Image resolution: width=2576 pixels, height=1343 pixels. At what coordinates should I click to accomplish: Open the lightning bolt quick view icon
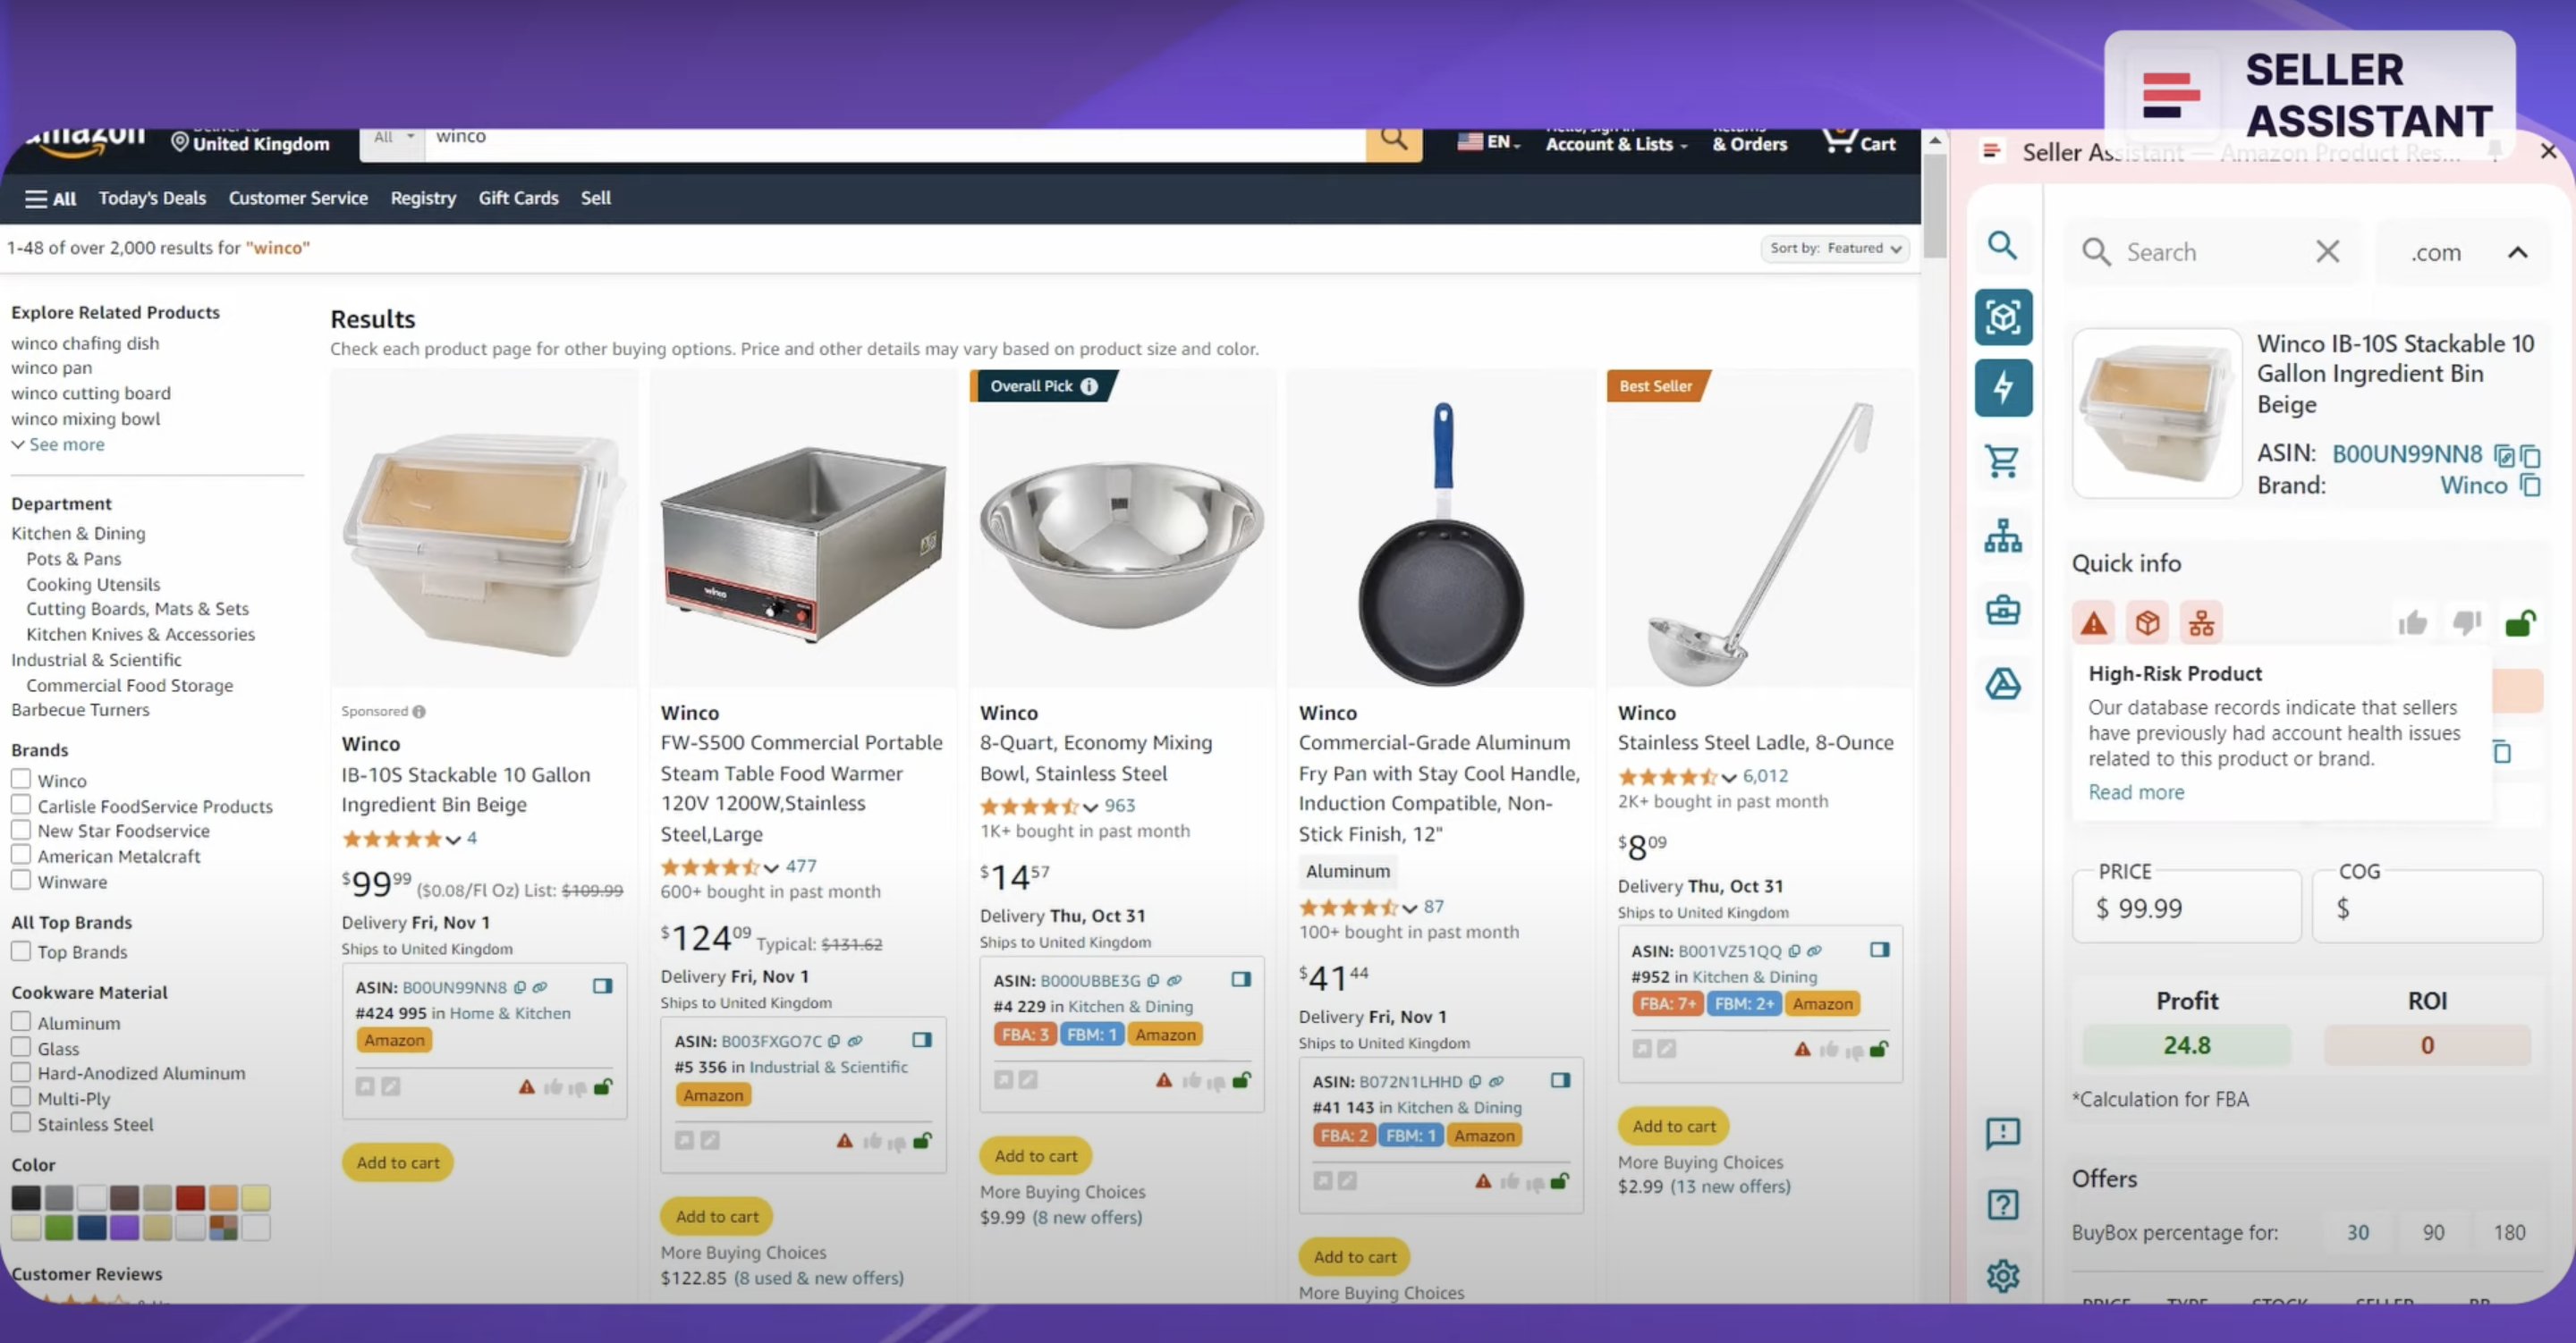[2003, 387]
